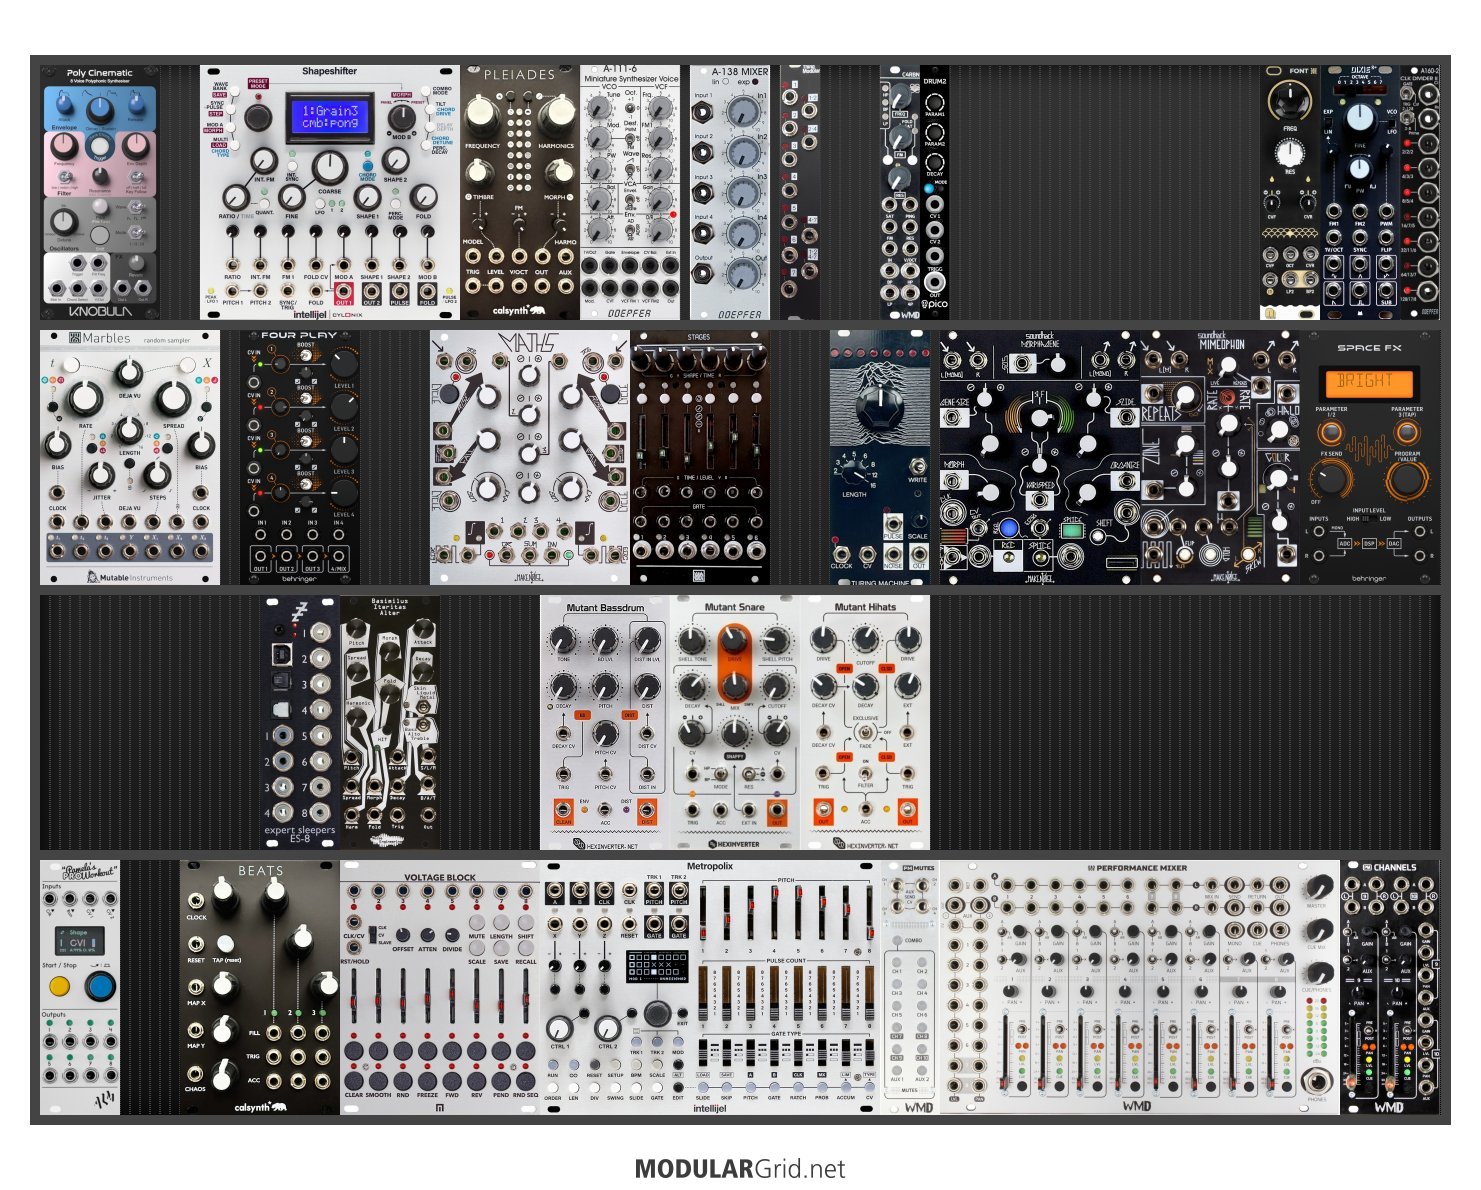
Task: Click the Shapeshifter blue LCD display
Action: coord(330,117)
